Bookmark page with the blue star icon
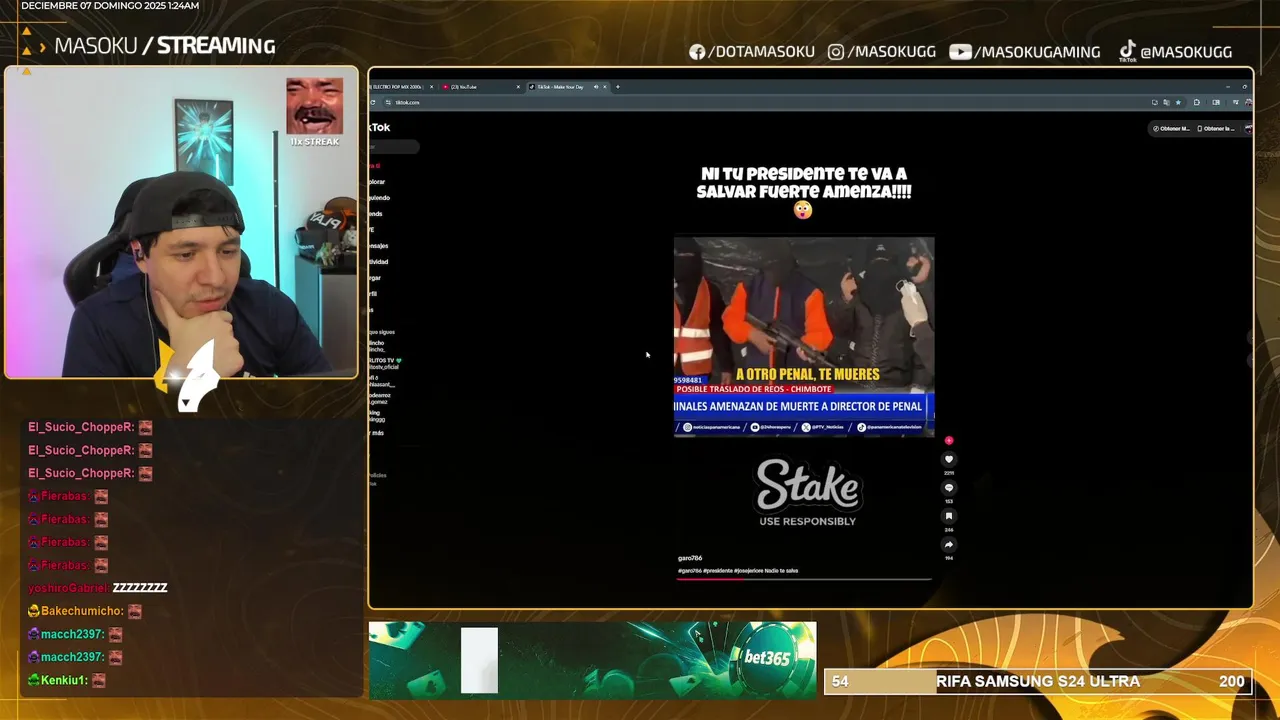 [1178, 102]
